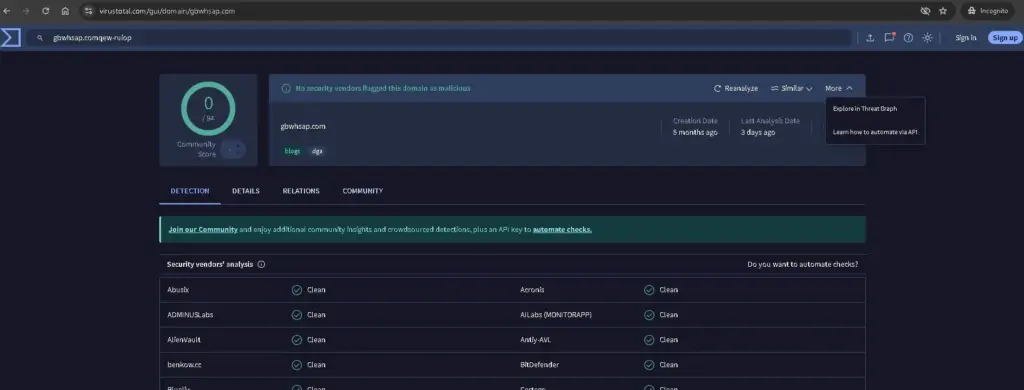Screen dimensions: 1024x390
Task: Go back with browser back arrow
Action: (7, 11)
